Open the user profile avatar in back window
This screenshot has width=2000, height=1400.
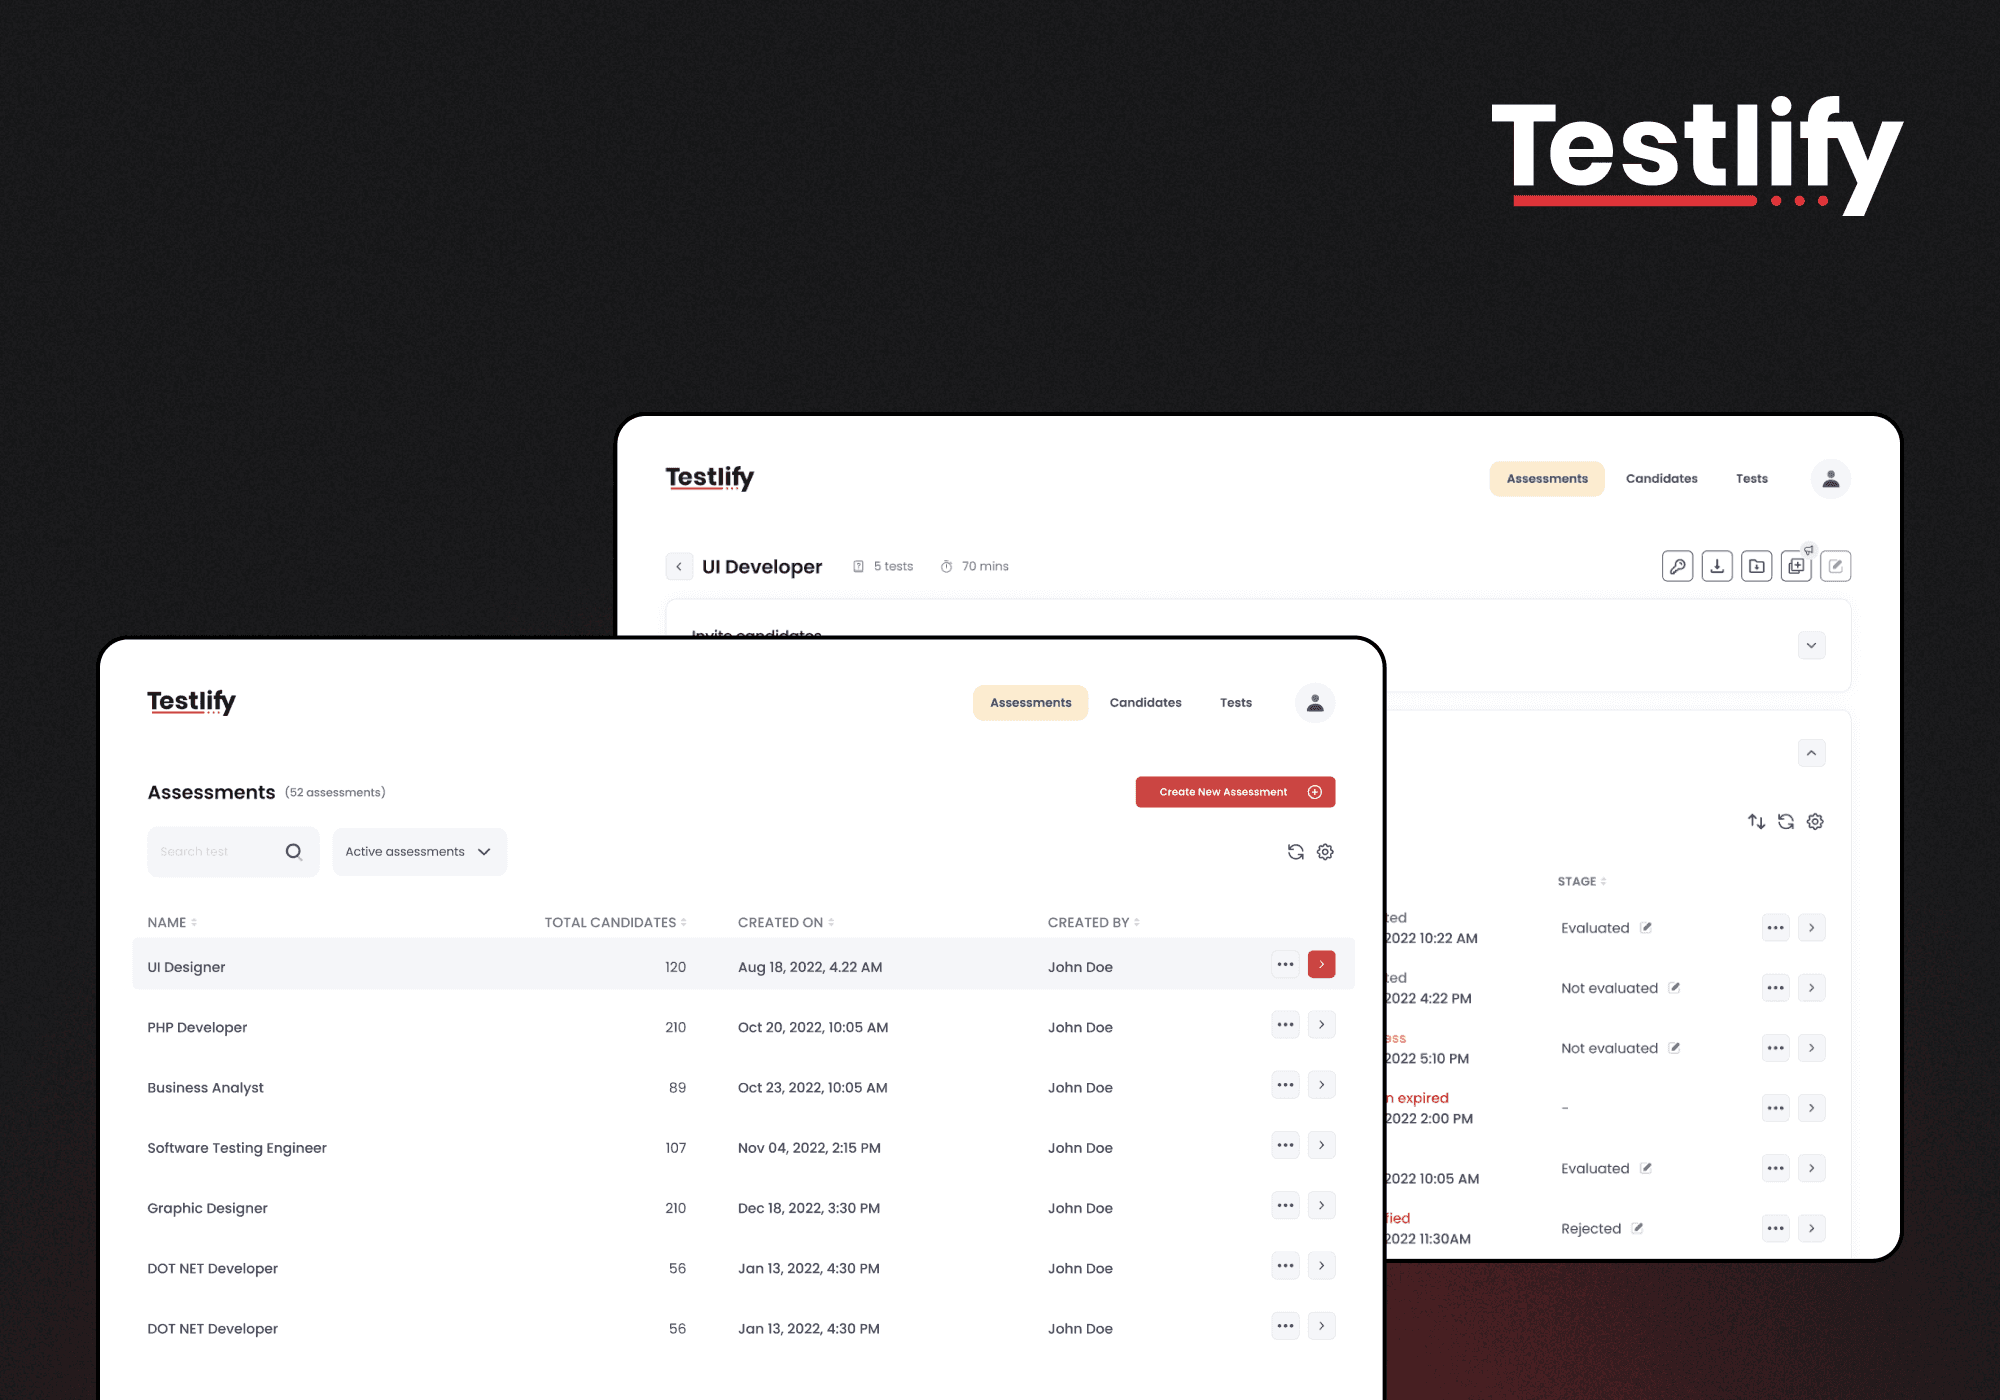1831,479
